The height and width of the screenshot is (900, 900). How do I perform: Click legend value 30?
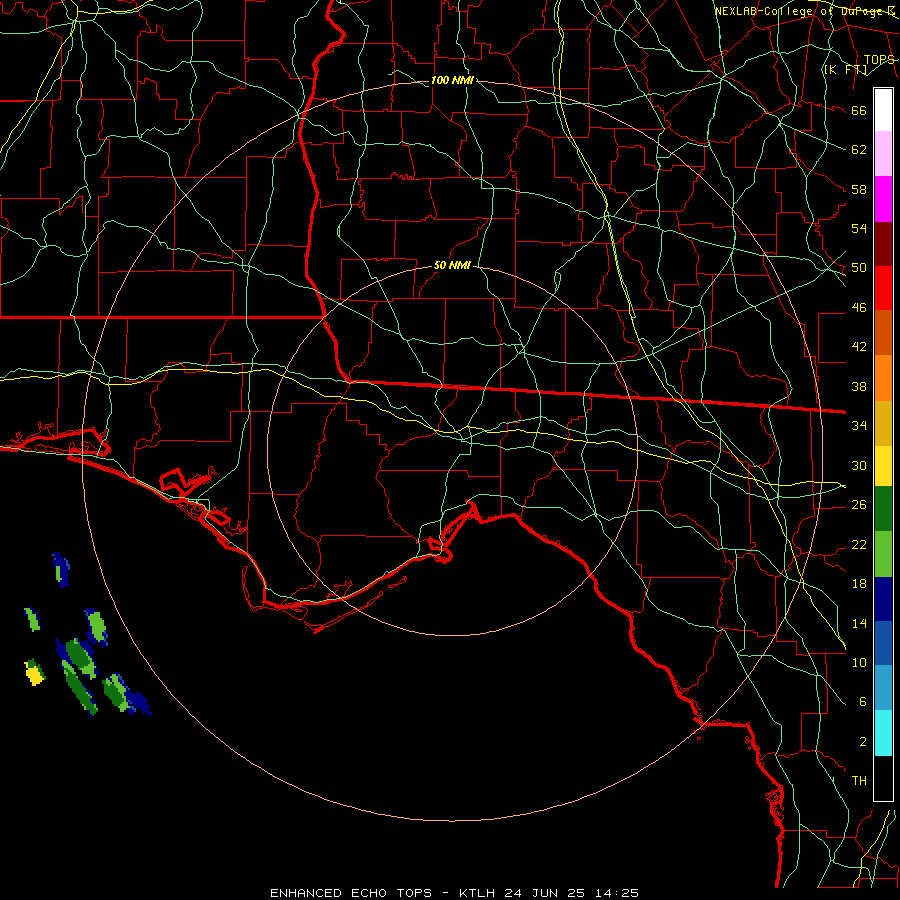point(859,465)
